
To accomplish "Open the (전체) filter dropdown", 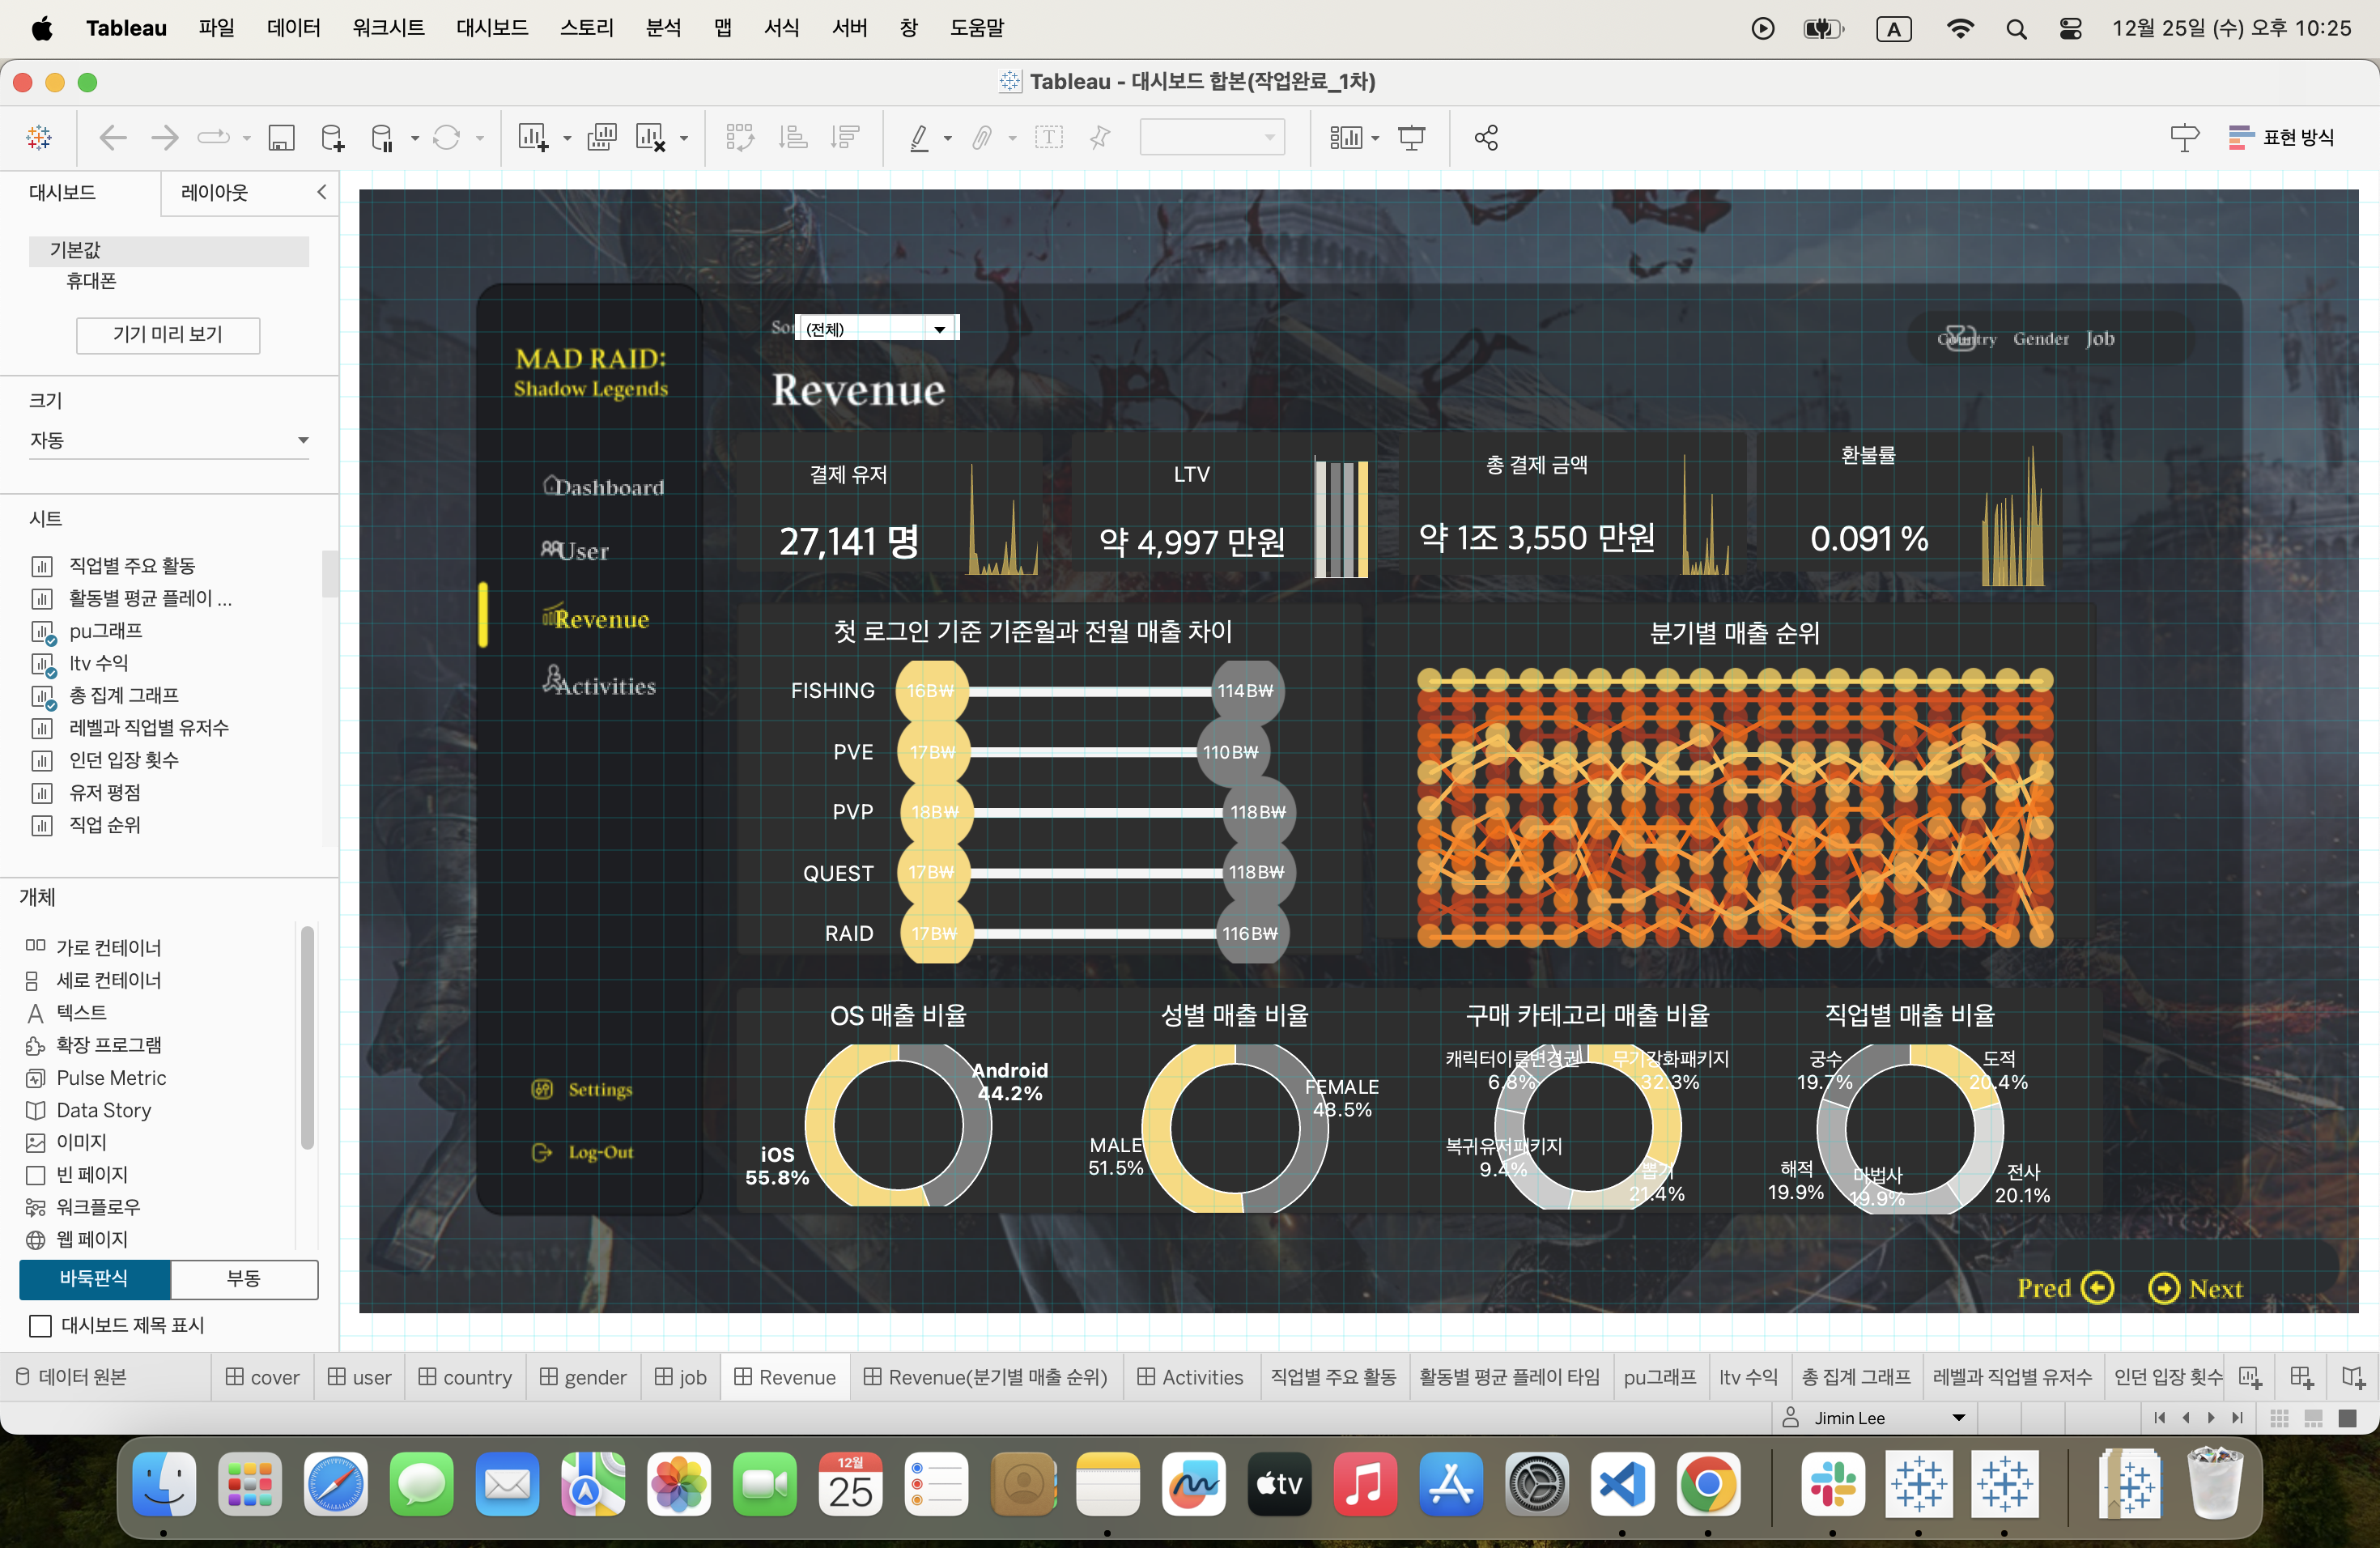I will point(877,328).
